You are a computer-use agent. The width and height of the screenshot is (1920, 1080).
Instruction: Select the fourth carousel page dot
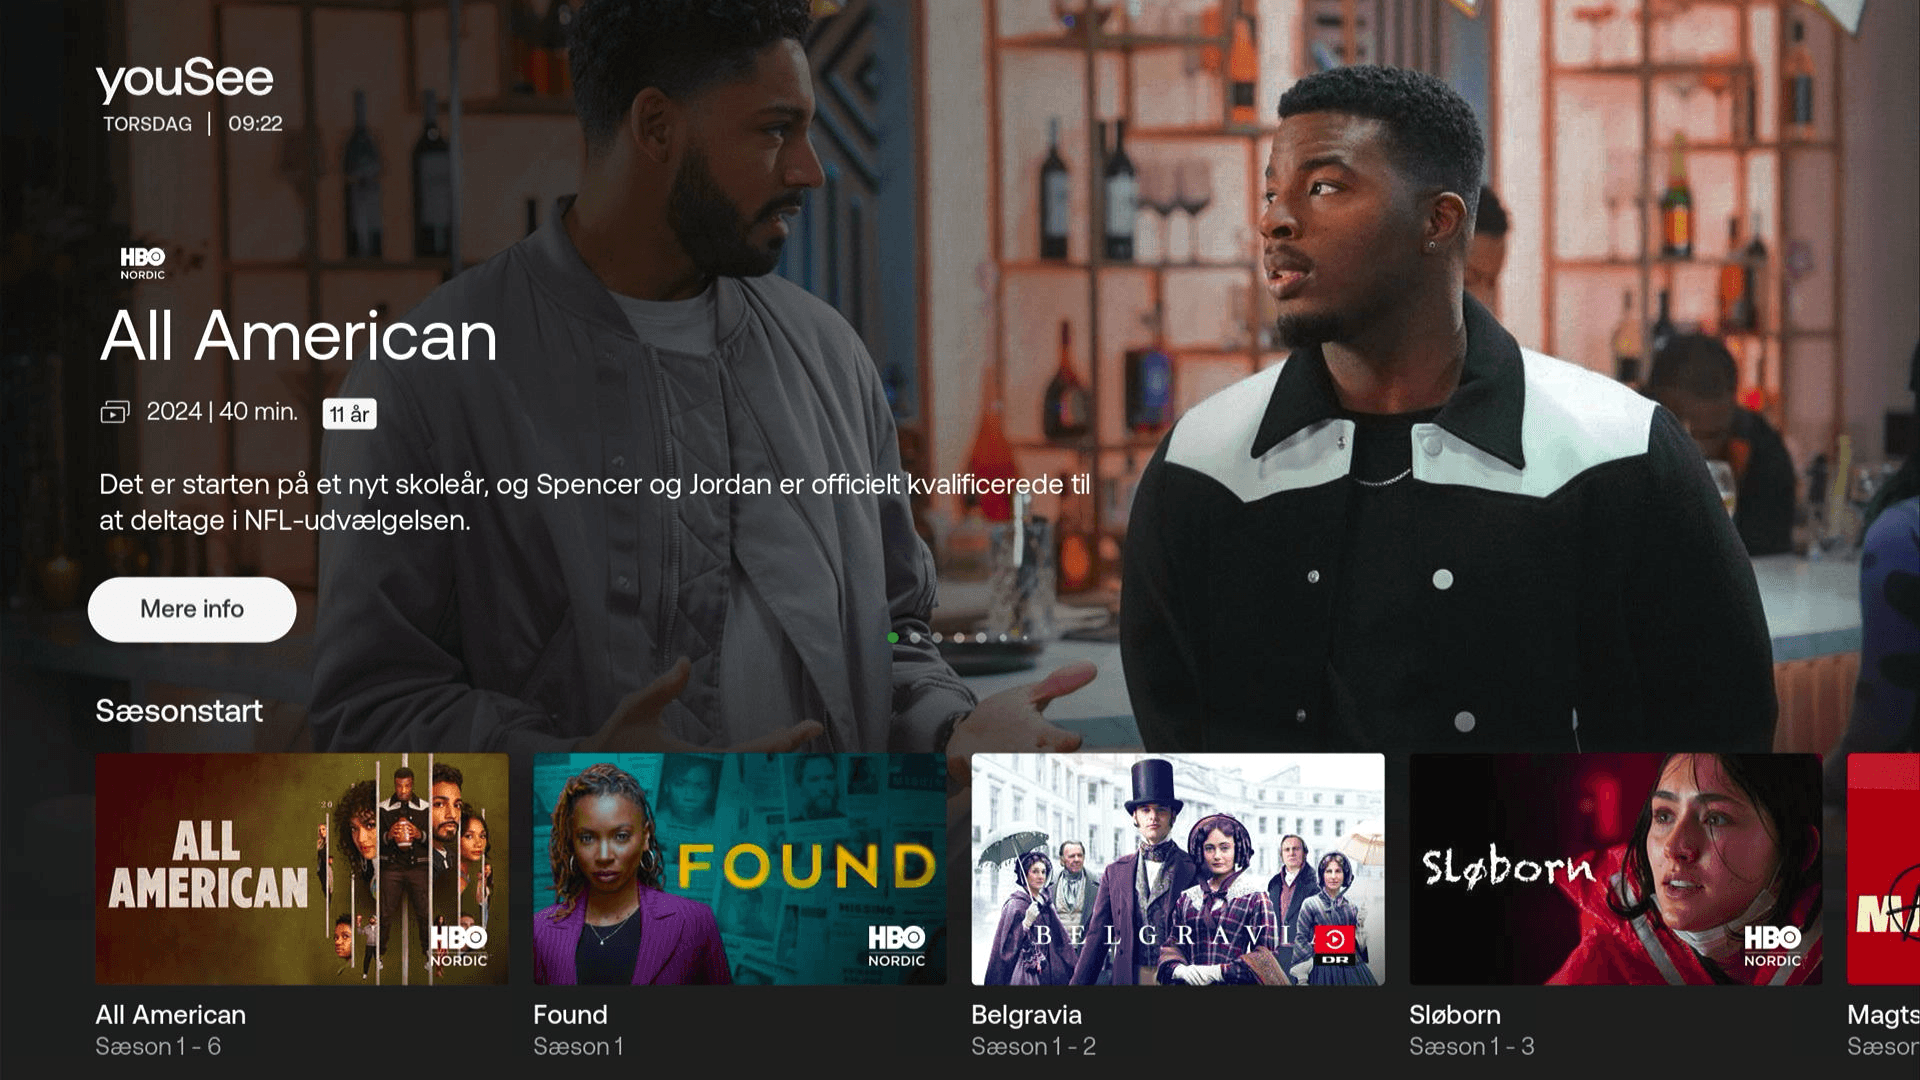tap(959, 637)
